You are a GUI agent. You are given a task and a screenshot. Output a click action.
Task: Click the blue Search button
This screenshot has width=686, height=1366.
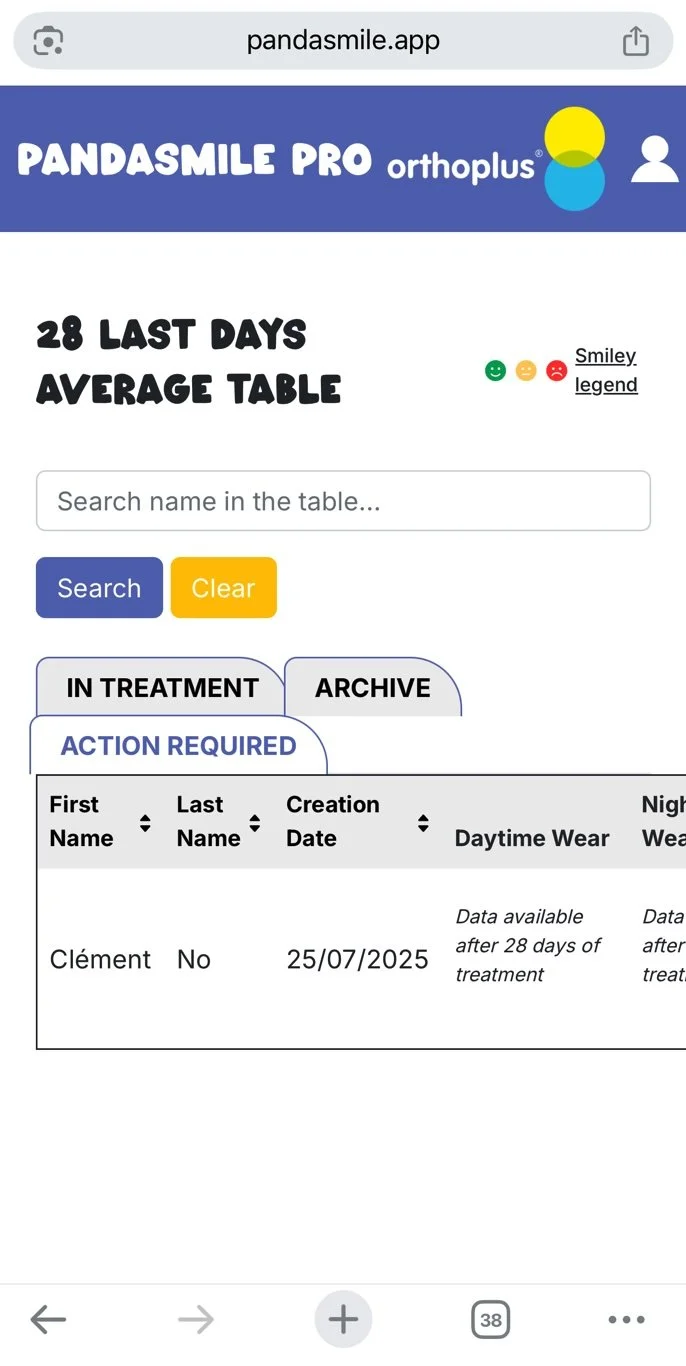pyautogui.click(x=99, y=588)
